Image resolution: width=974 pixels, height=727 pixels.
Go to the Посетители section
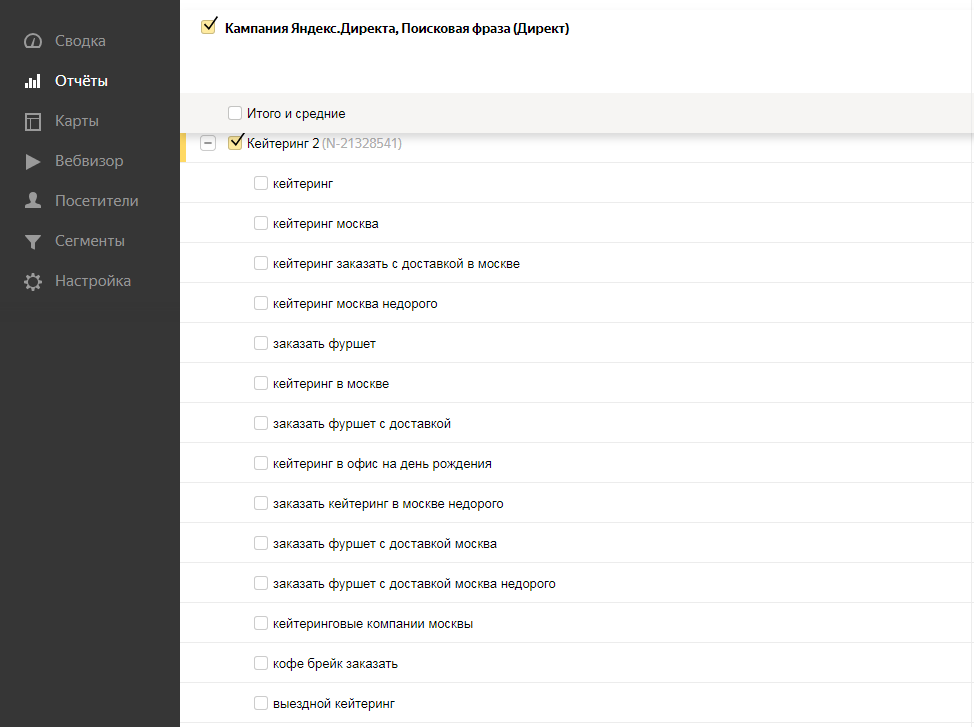point(96,201)
